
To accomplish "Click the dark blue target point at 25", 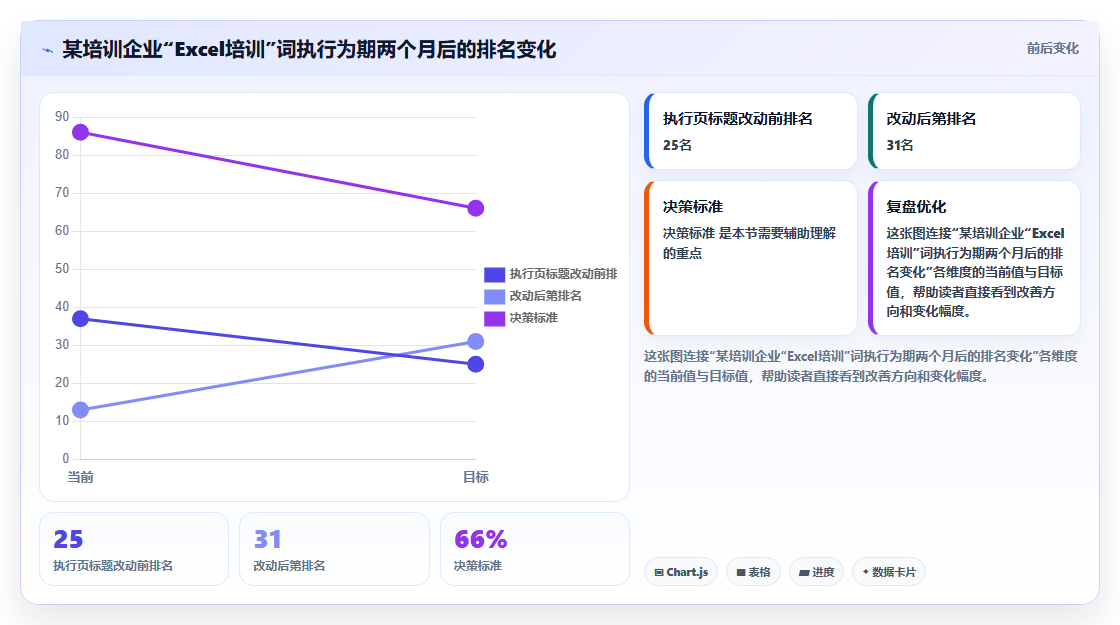I will 476,364.
